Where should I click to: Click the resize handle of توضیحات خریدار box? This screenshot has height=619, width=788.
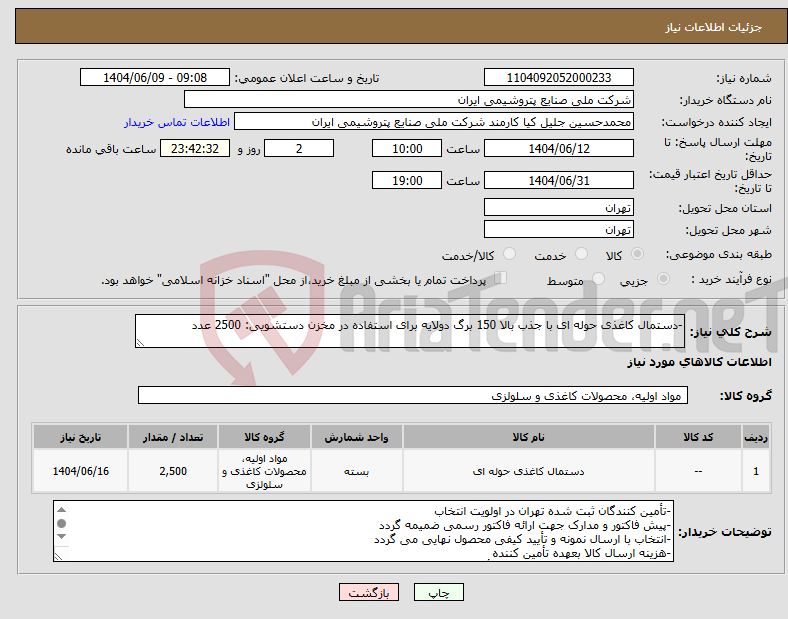point(58,557)
